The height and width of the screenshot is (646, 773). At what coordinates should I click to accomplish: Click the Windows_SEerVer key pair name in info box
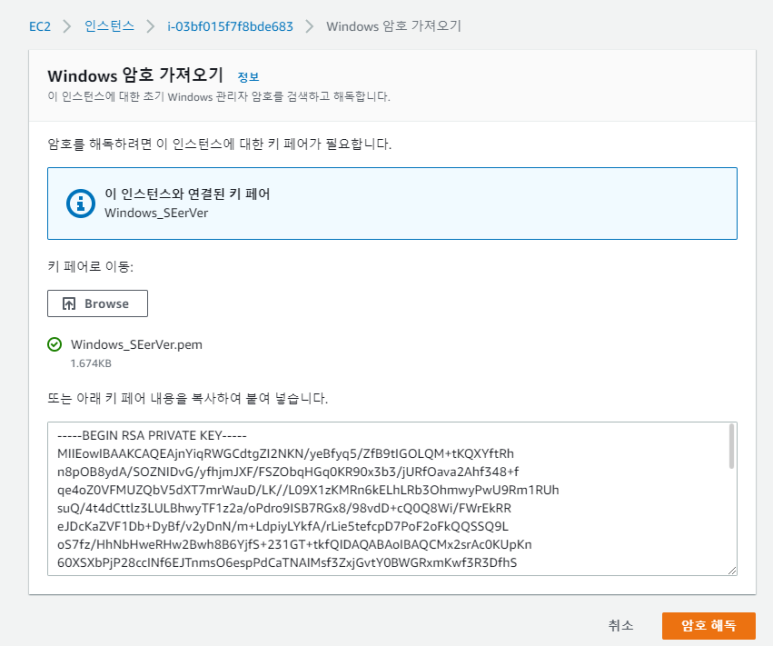[156, 213]
